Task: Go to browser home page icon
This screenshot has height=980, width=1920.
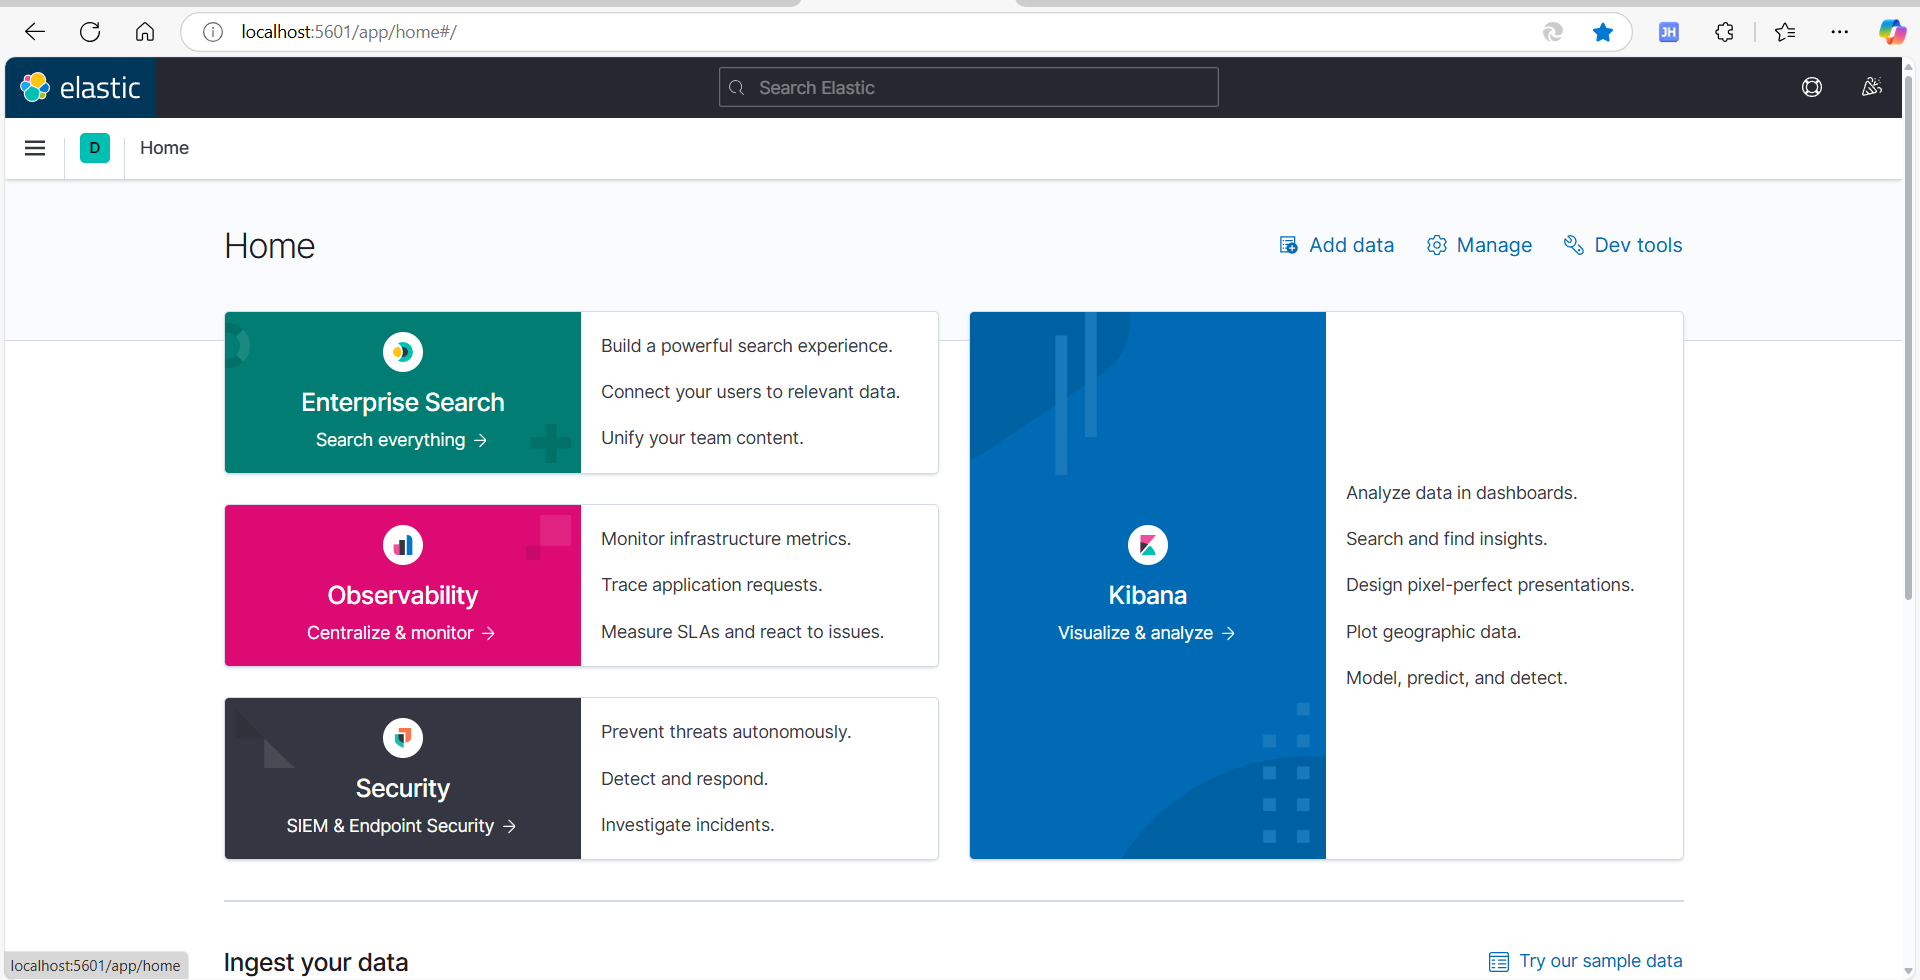Action: 145,32
